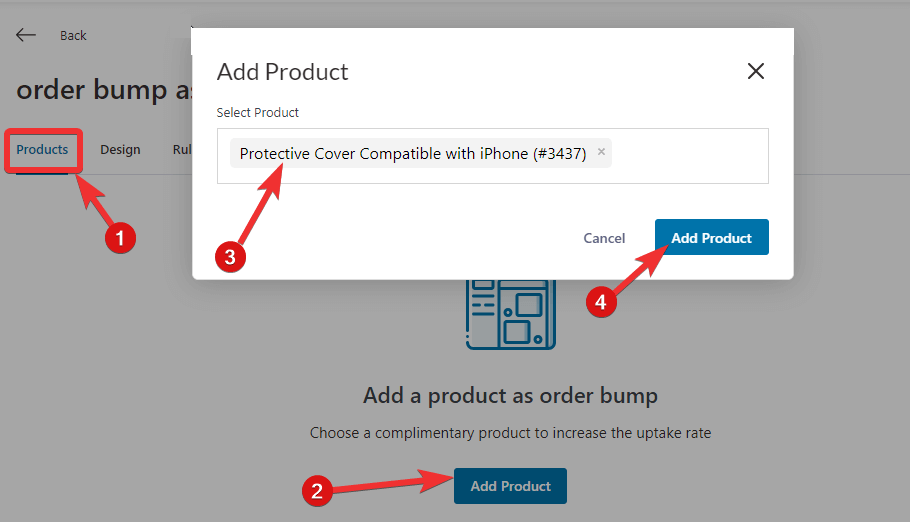This screenshot has height=522, width=910.
Task: Close the Add Product dialog
Action: 756,71
